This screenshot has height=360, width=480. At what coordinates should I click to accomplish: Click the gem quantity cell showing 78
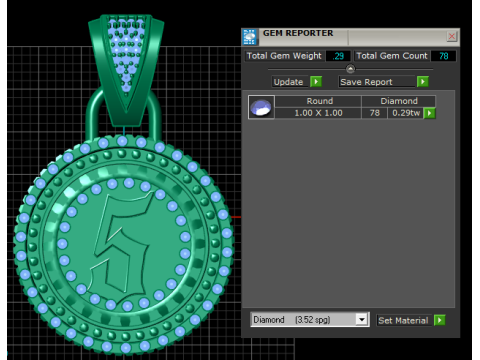point(375,113)
